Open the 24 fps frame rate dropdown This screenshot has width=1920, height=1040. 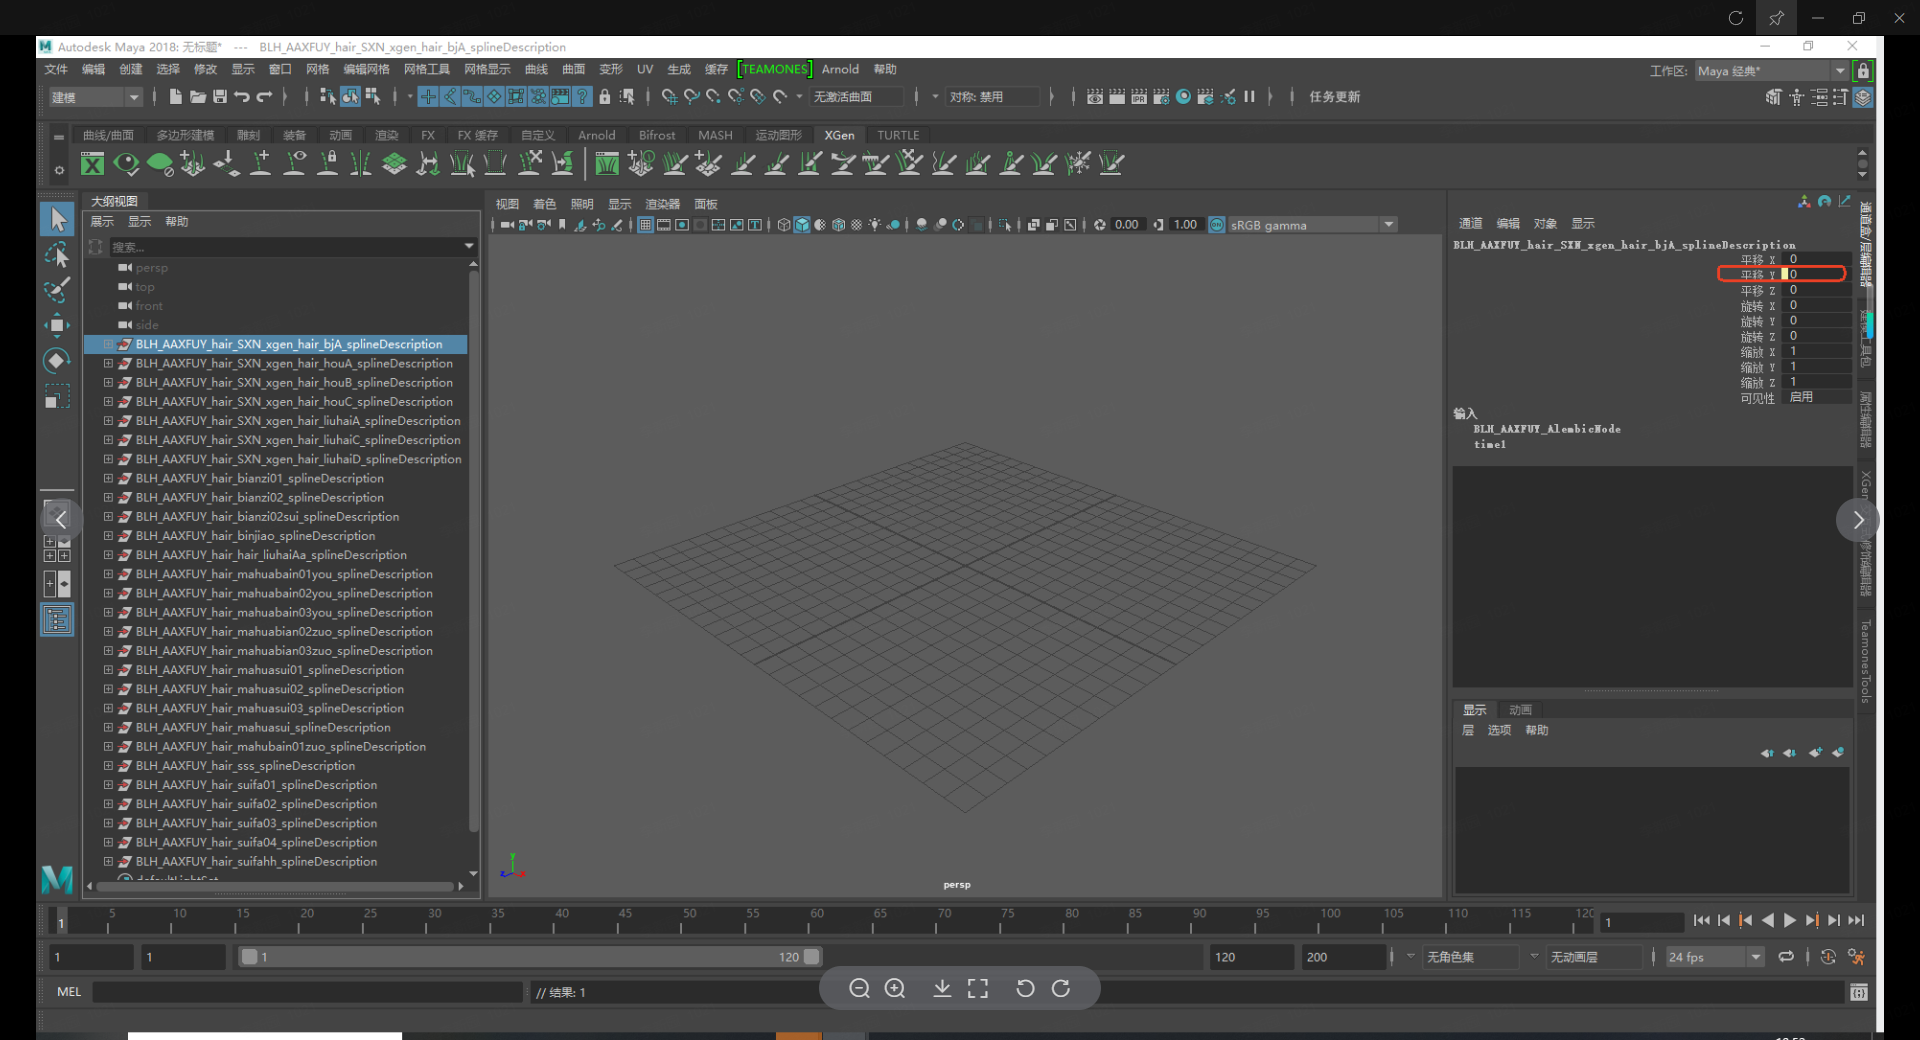[x=1755, y=957]
